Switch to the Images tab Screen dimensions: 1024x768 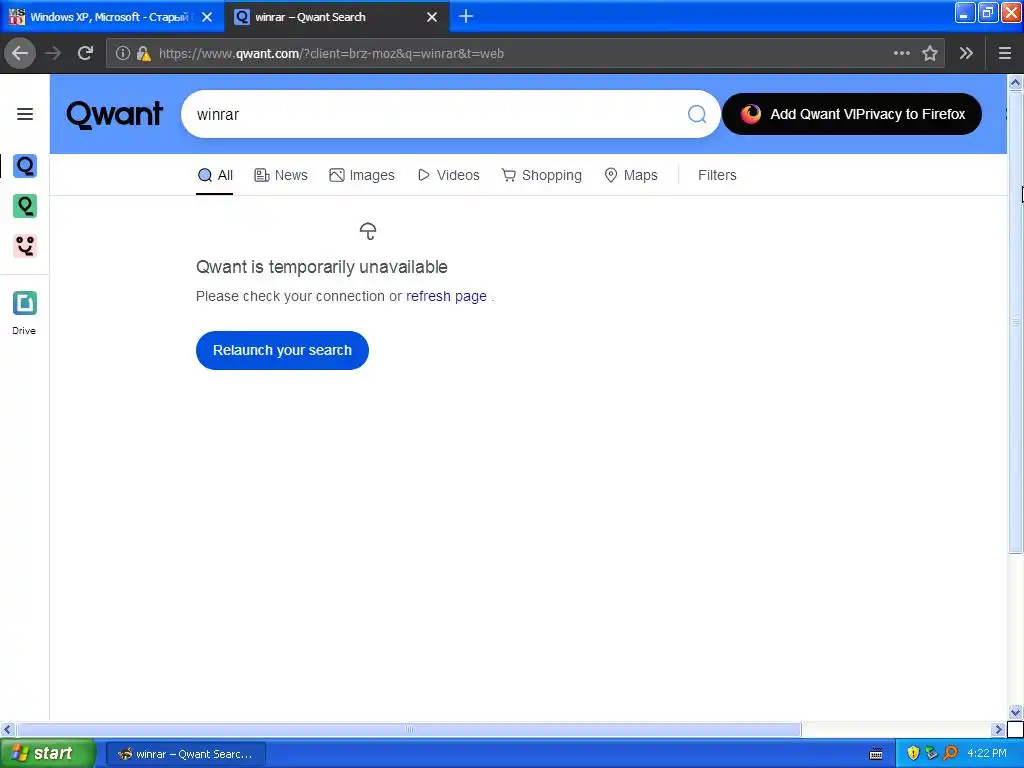(x=362, y=175)
